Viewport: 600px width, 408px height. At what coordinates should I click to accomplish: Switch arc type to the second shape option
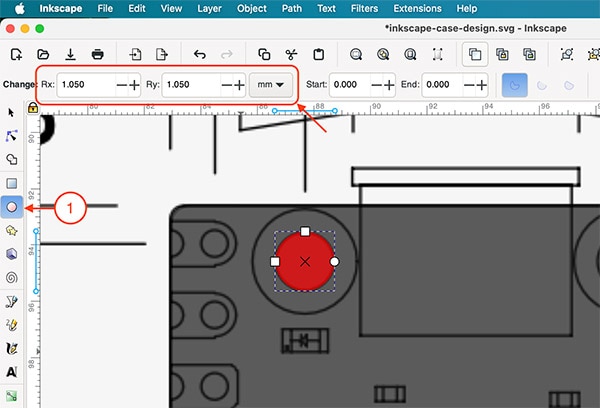coord(541,86)
